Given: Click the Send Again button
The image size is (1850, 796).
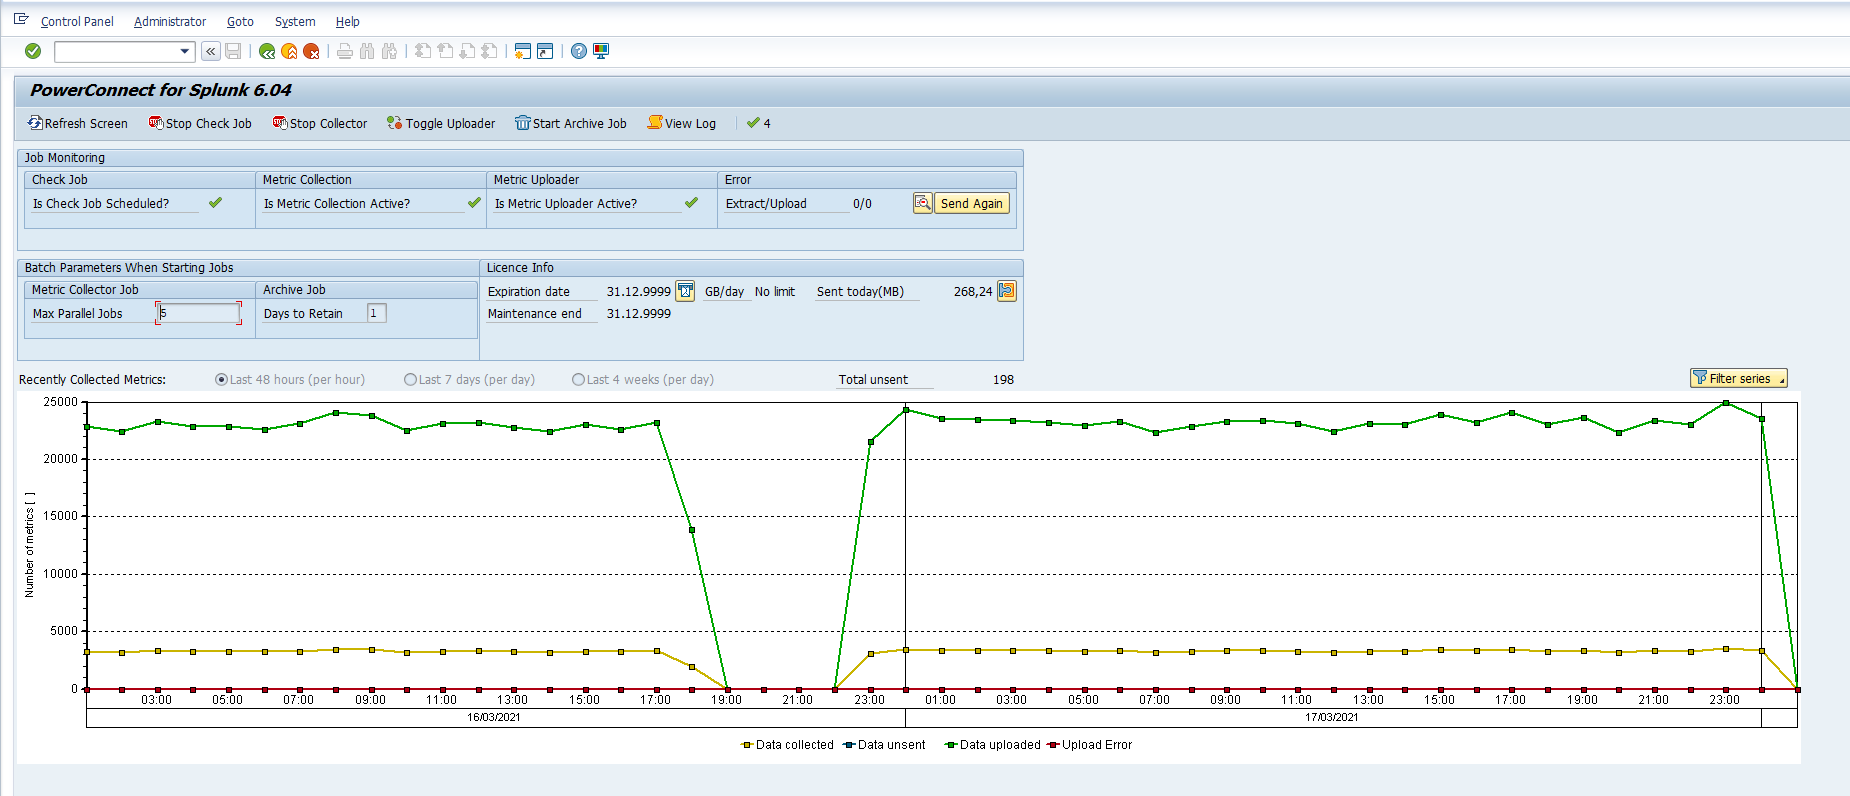Looking at the screenshot, I should 971,203.
